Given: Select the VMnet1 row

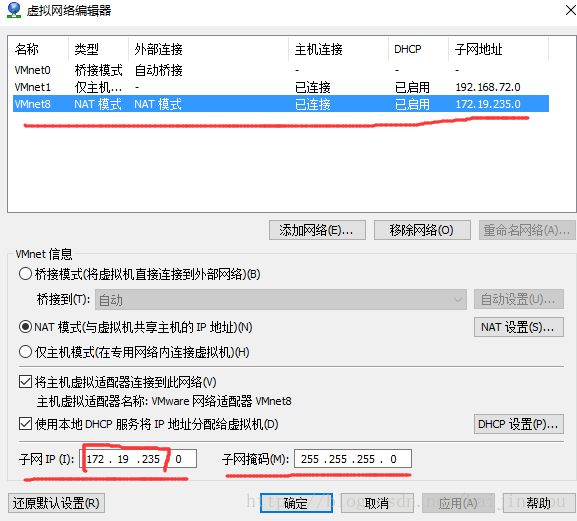Looking at the screenshot, I should click(x=281, y=87).
